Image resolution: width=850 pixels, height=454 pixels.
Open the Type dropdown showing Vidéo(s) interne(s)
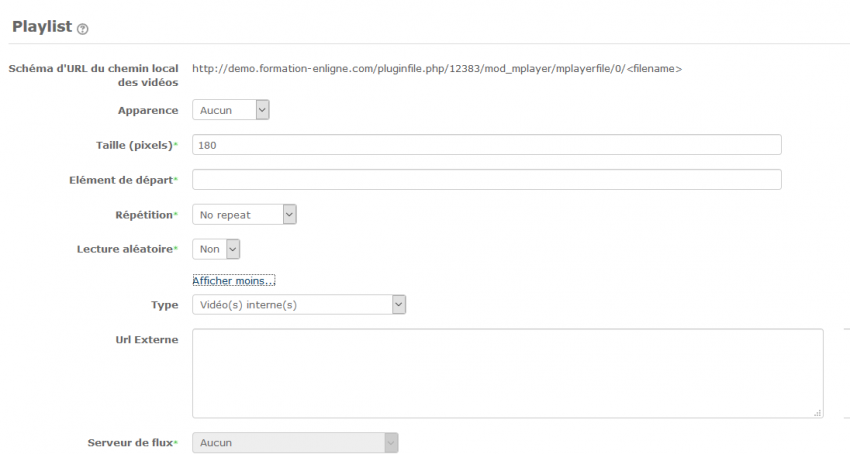click(x=299, y=305)
